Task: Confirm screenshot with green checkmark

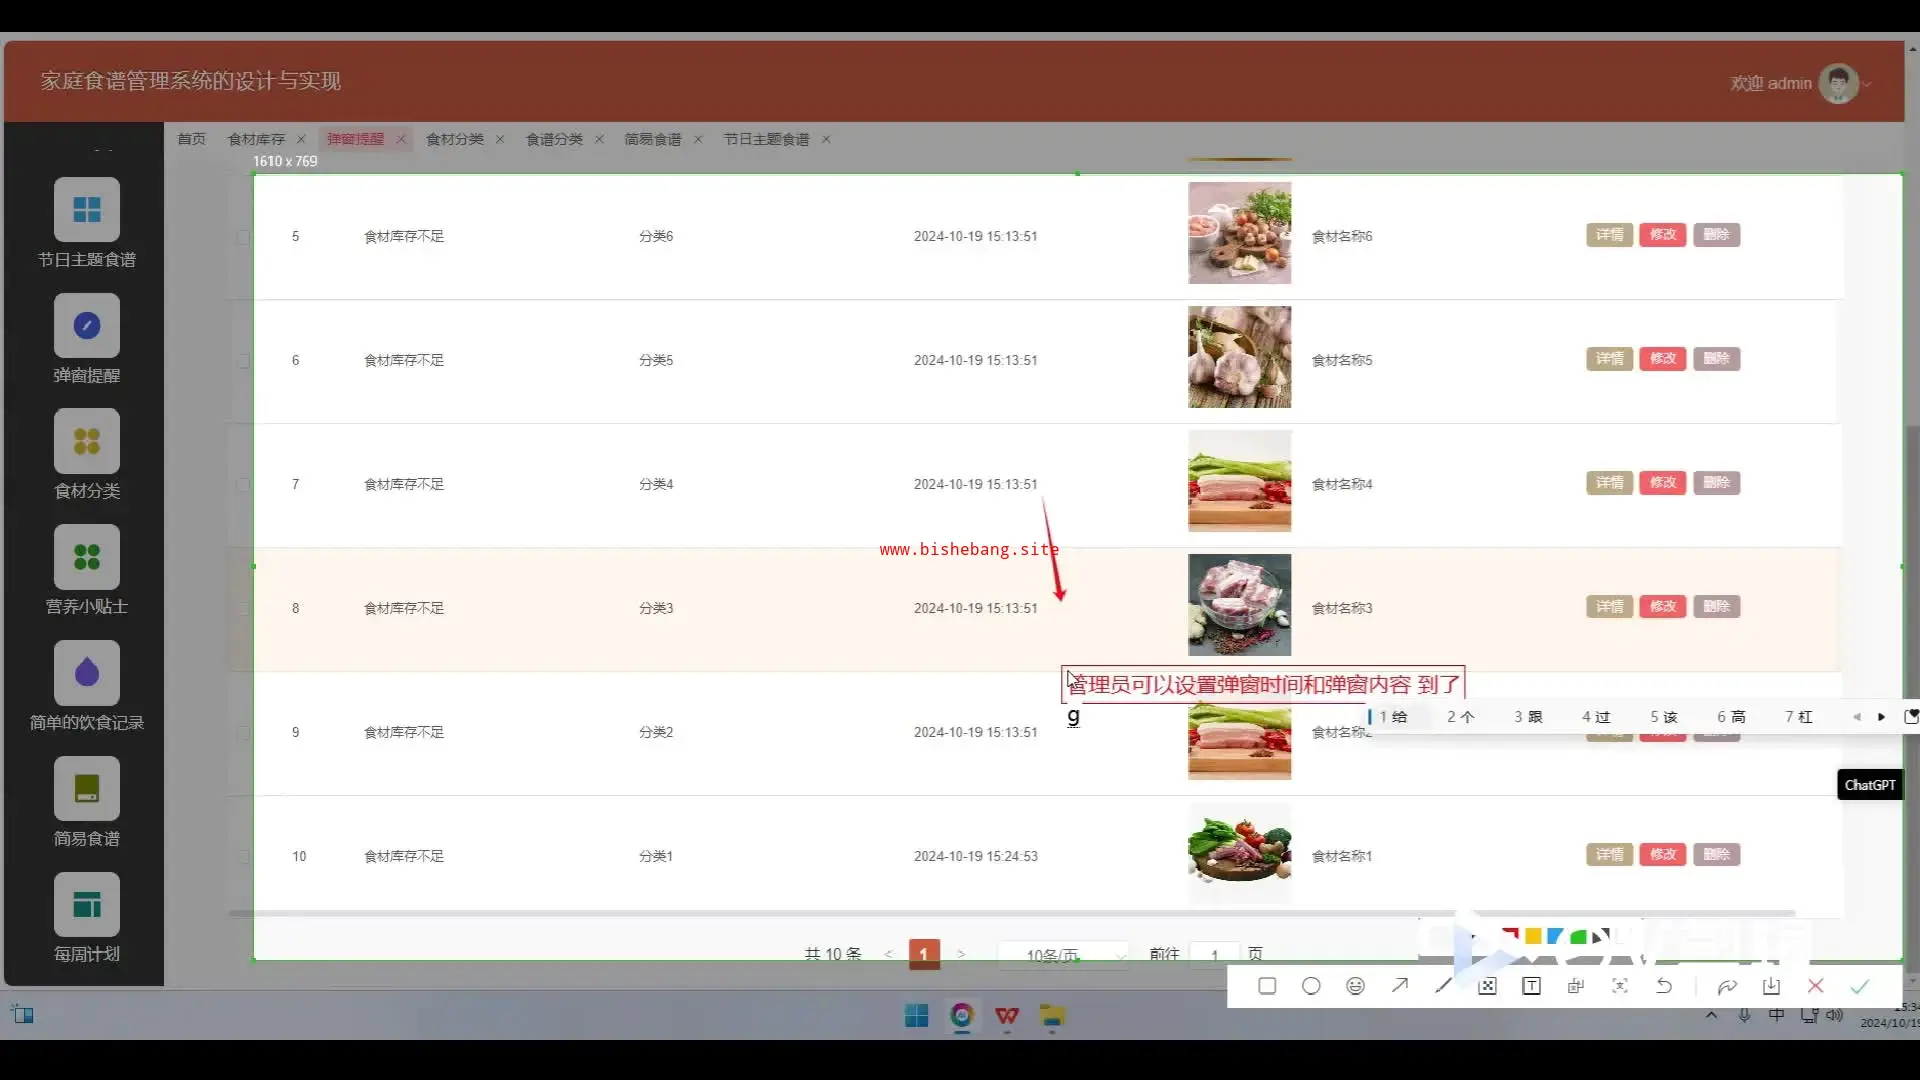Action: click(x=1860, y=986)
